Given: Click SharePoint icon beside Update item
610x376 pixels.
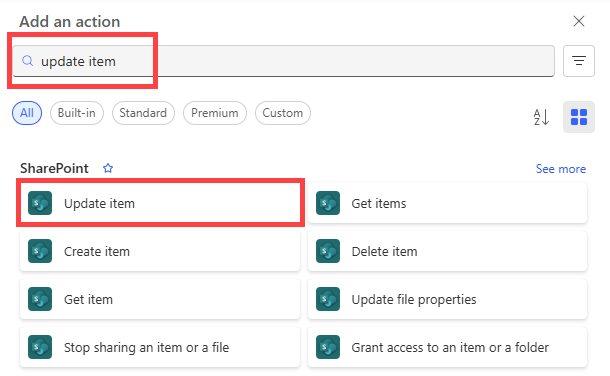Looking at the screenshot, I should [40, 203].
